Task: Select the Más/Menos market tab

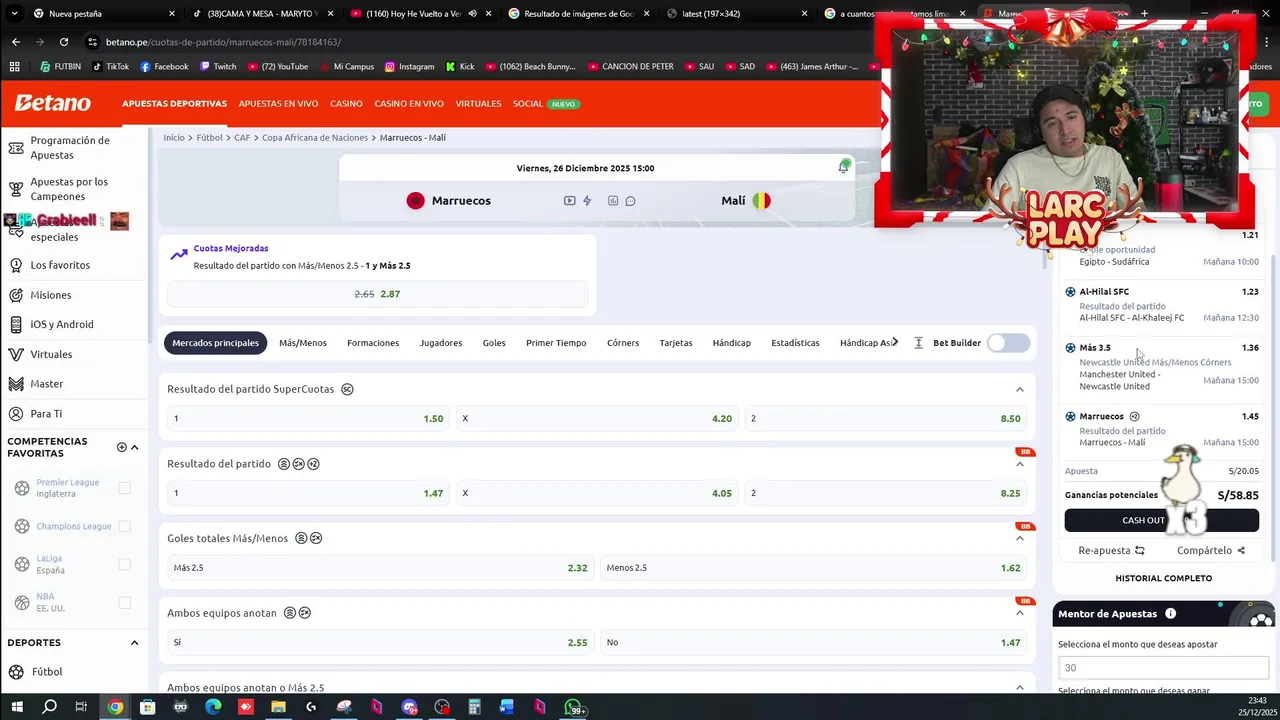Action: [x=303, y=343]
